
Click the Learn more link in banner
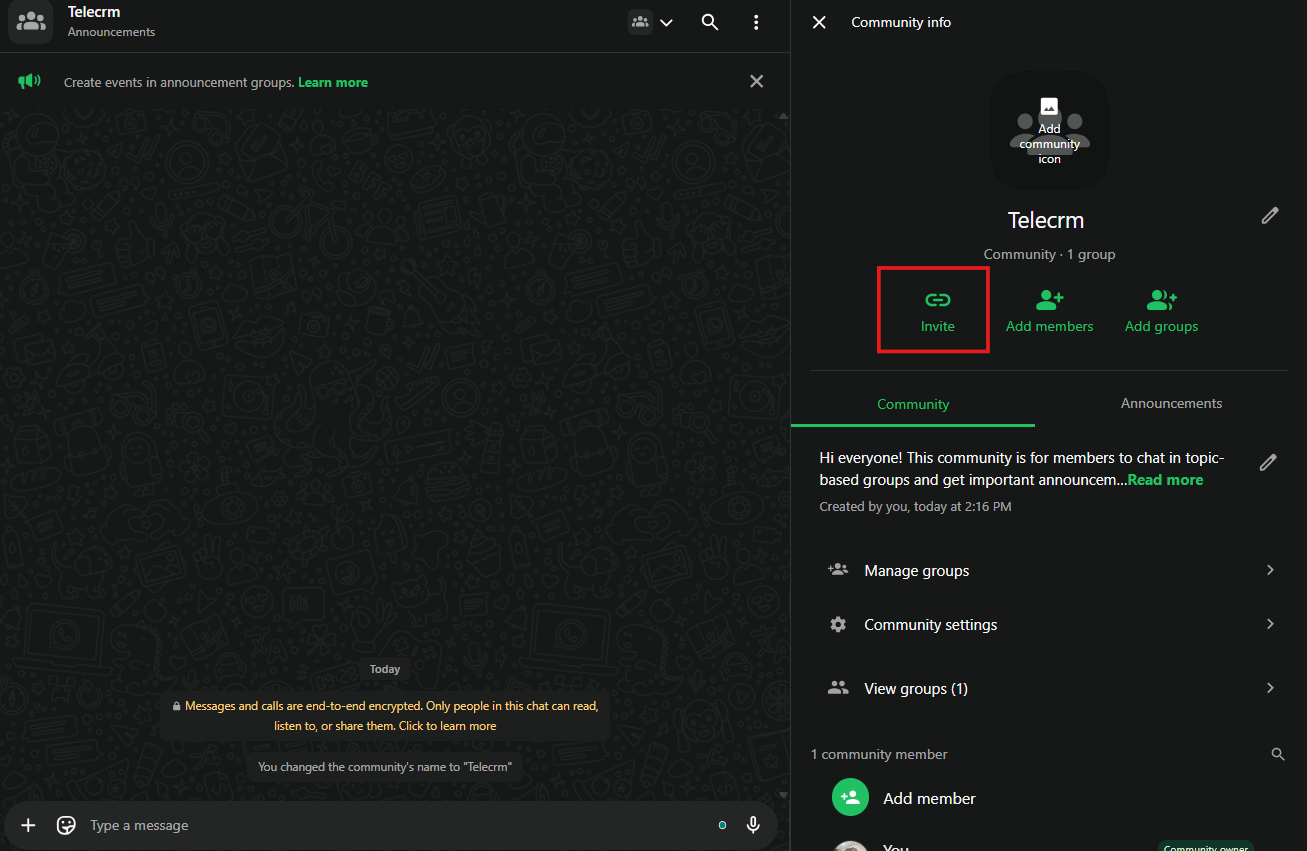tap(333, 82)
